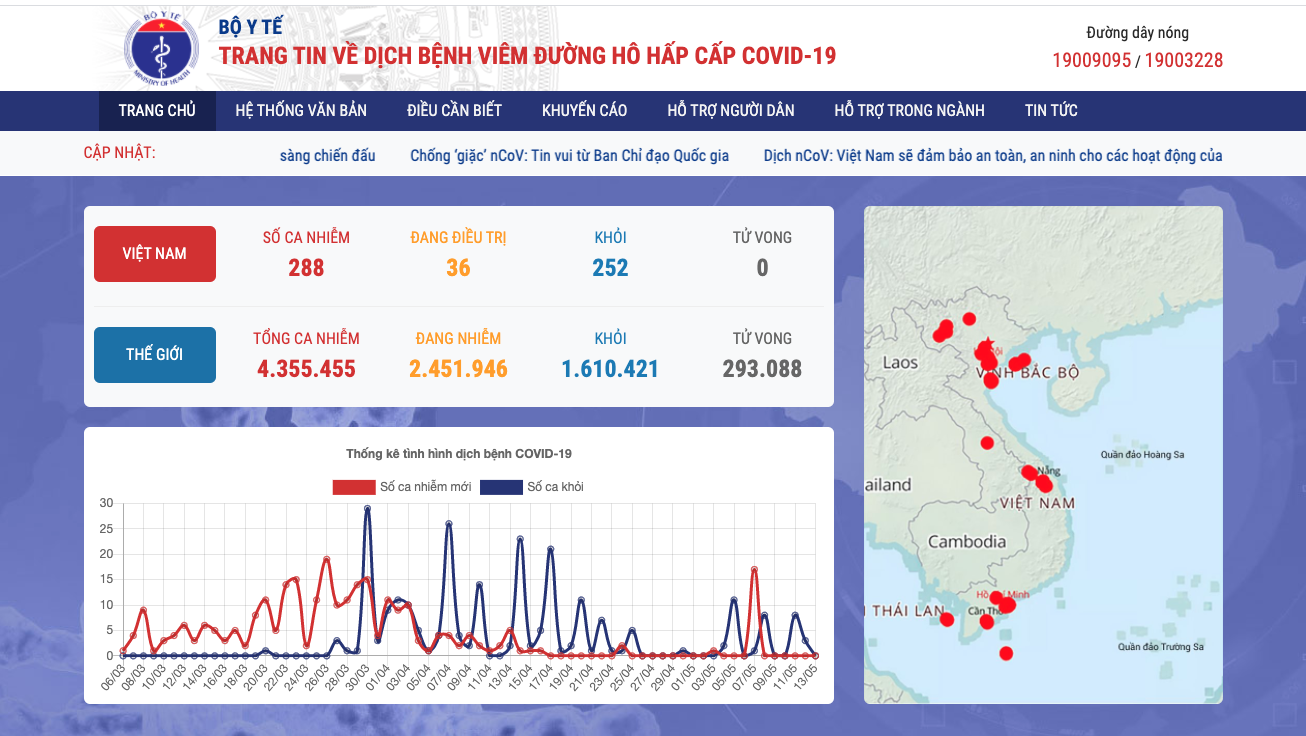Viewport: 1306px width, 736px height.
Task: Click the 30/03 peak point on chart
Action: click(x=367, y=508)
